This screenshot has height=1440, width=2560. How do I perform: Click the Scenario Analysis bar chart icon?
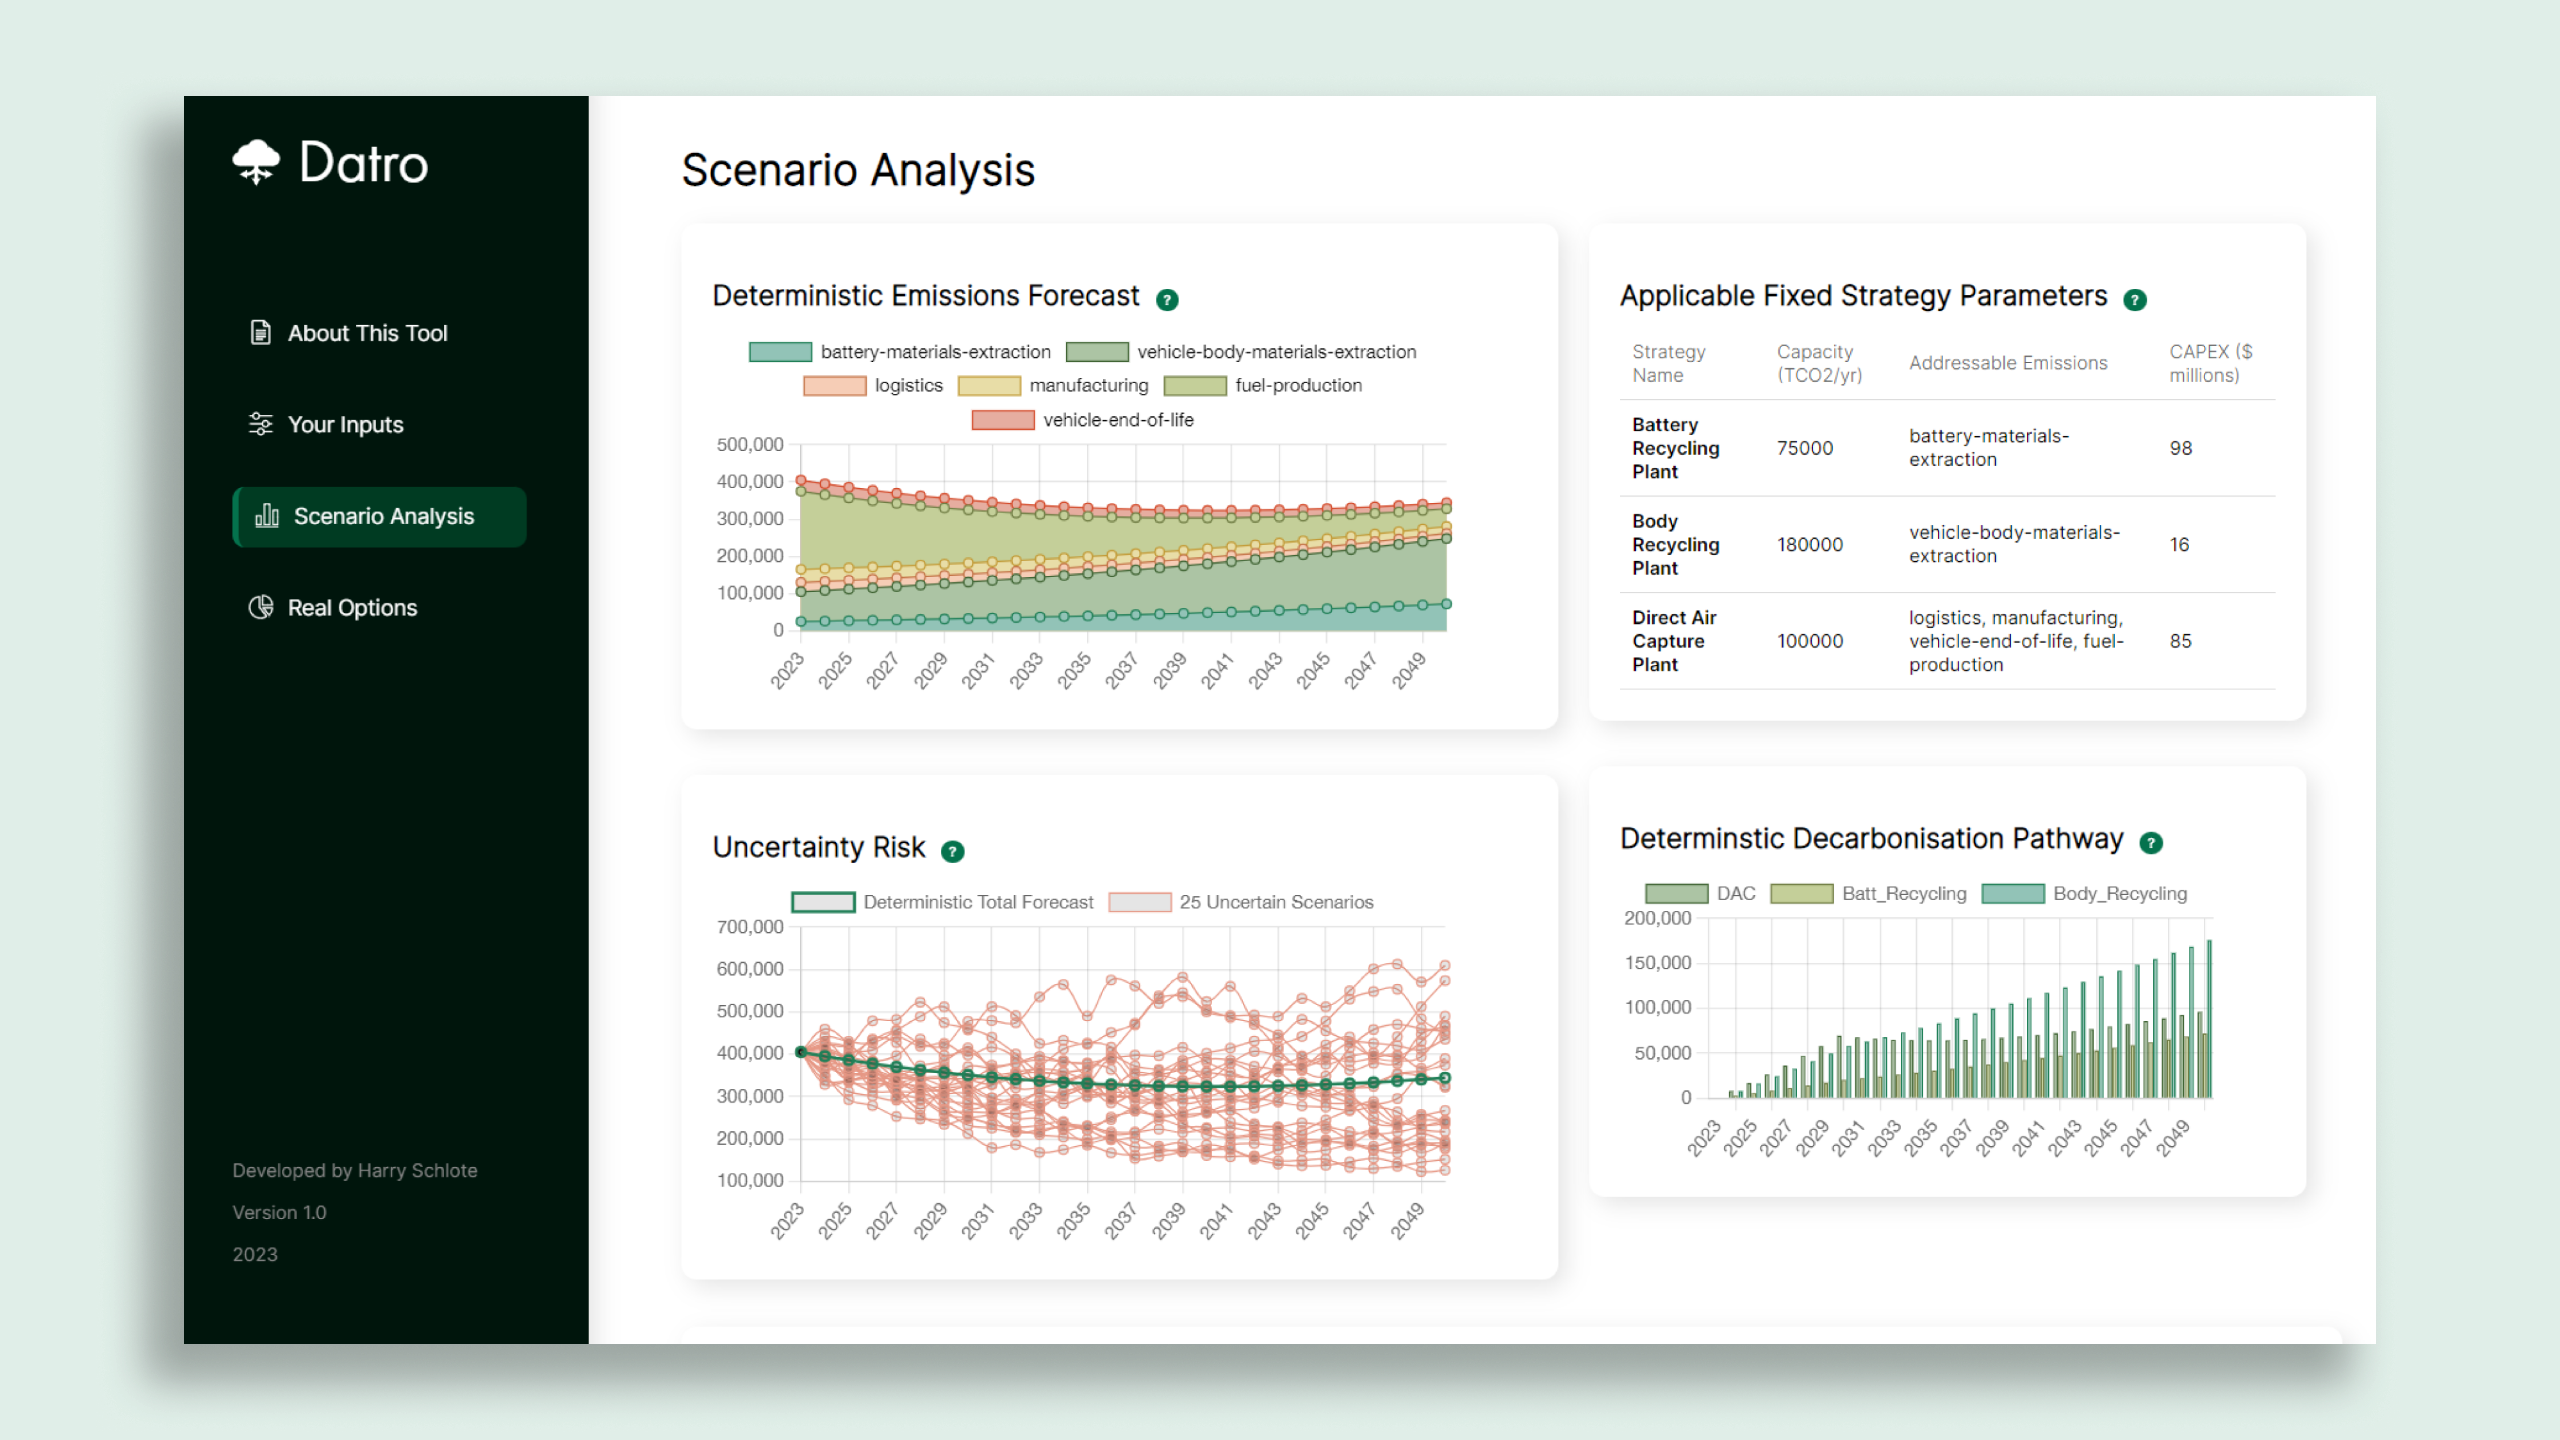coord(267,516)
